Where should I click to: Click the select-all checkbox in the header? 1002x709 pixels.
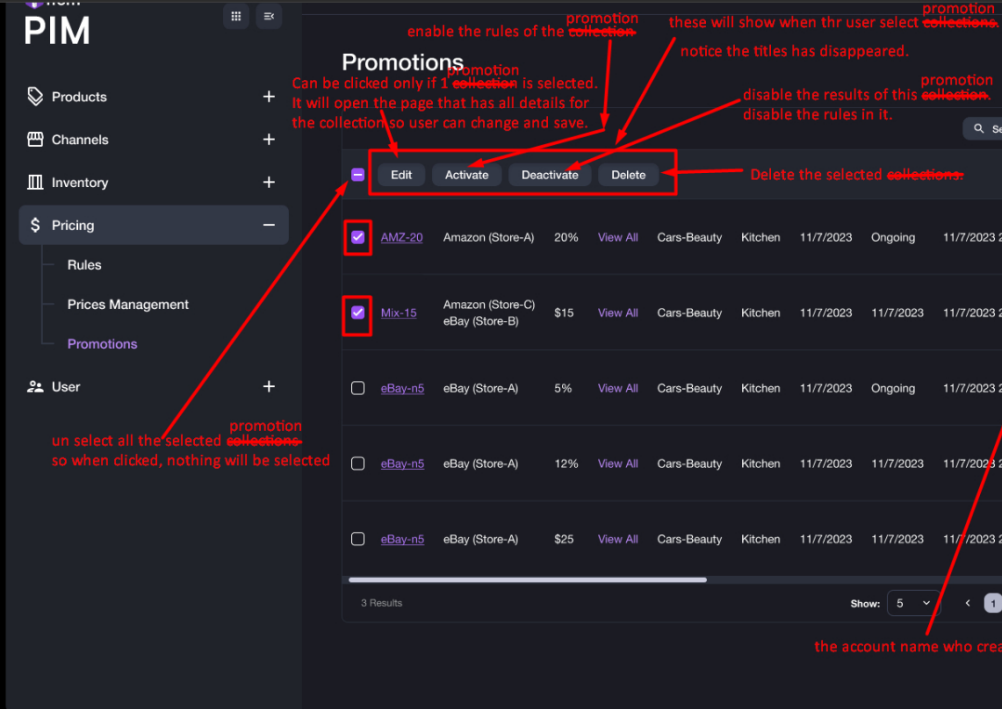pyautogui.click(x=357, y=174)
